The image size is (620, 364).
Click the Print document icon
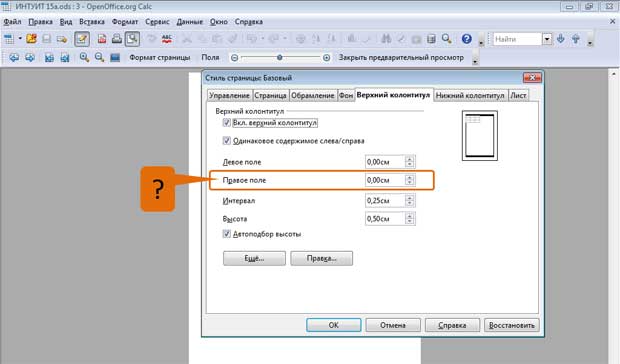[117, 39]
